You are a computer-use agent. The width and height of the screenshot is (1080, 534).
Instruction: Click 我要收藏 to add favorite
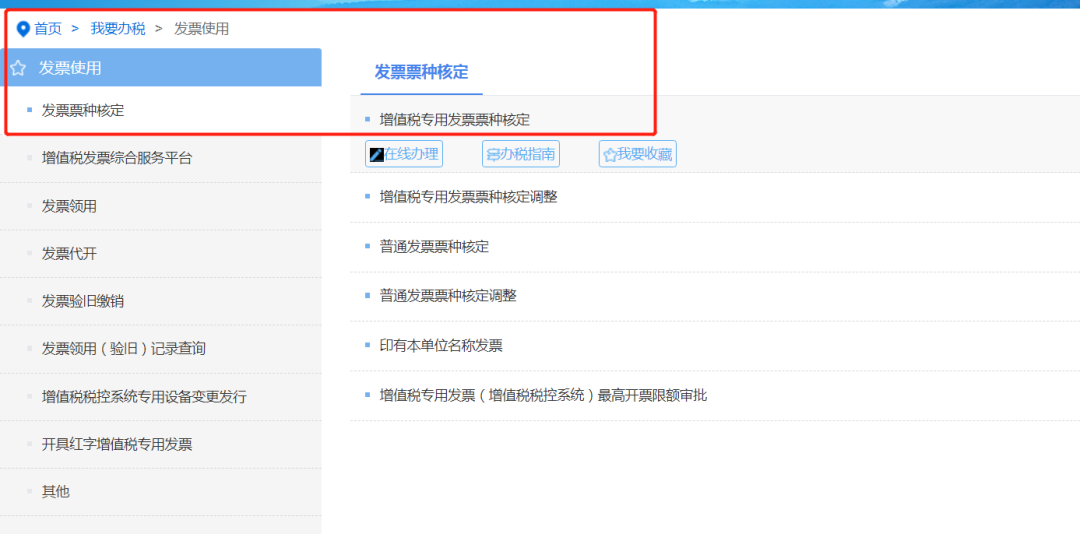[638, 154]
